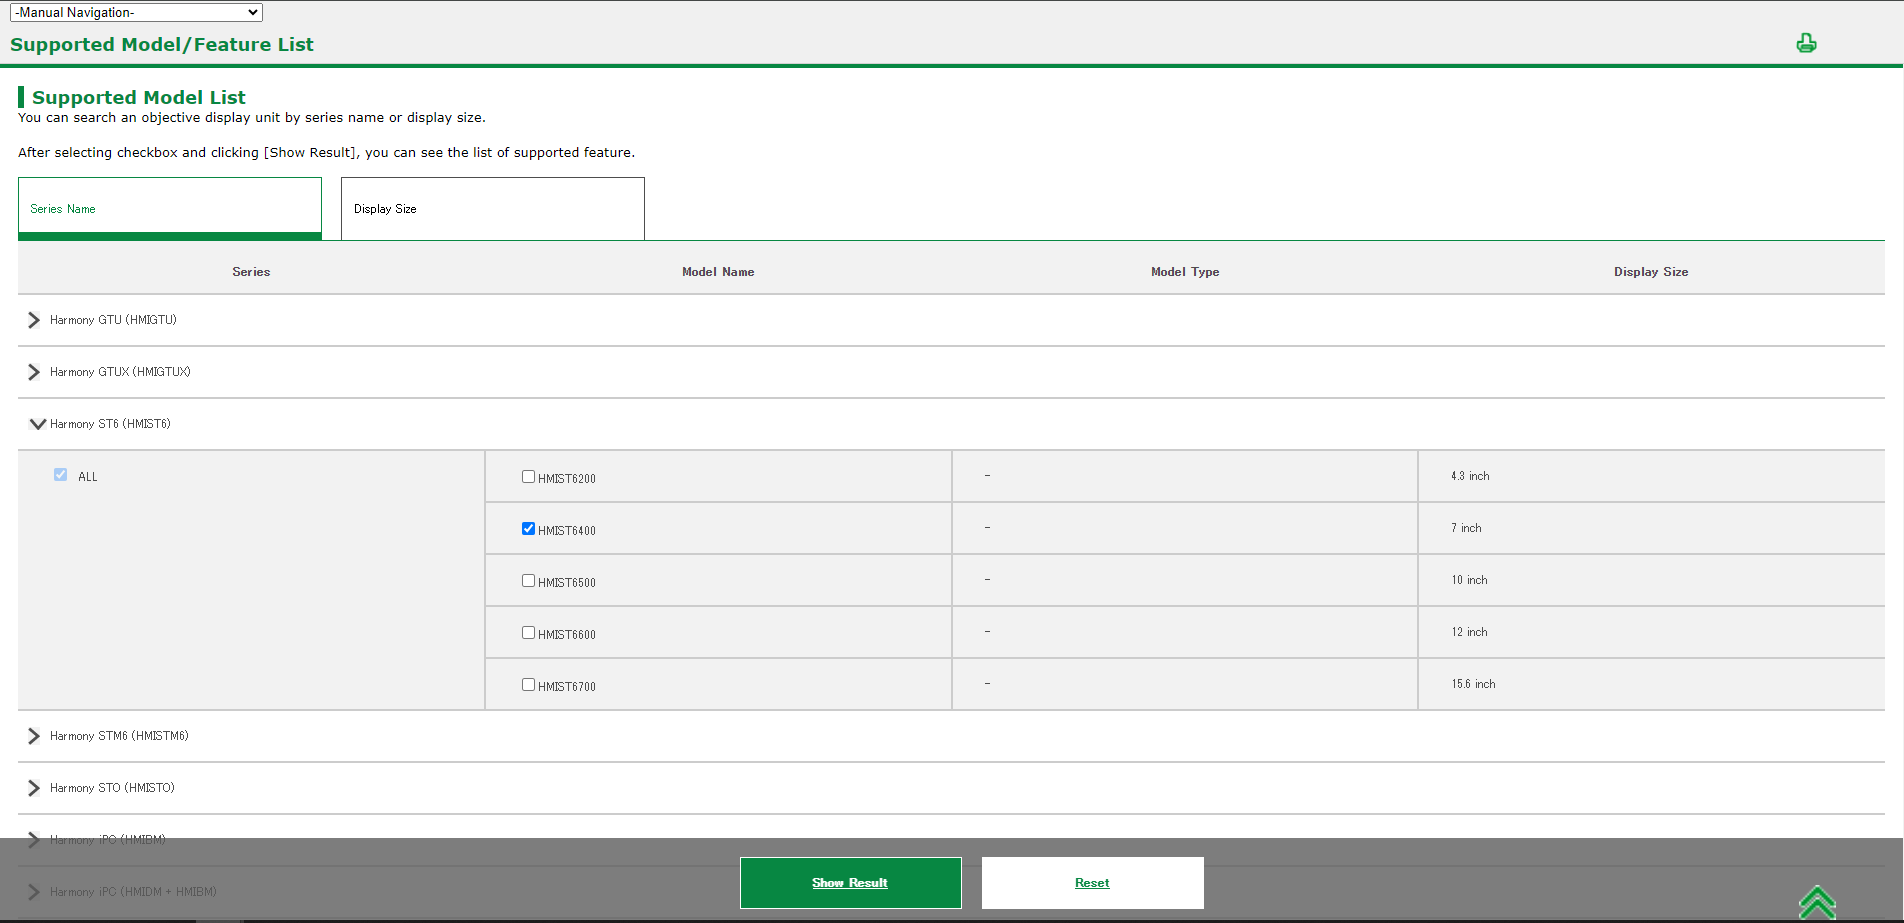Check the HMIST6200 checkbox
This screenshot has width=1904, height=923.
[x=528, y=477]
